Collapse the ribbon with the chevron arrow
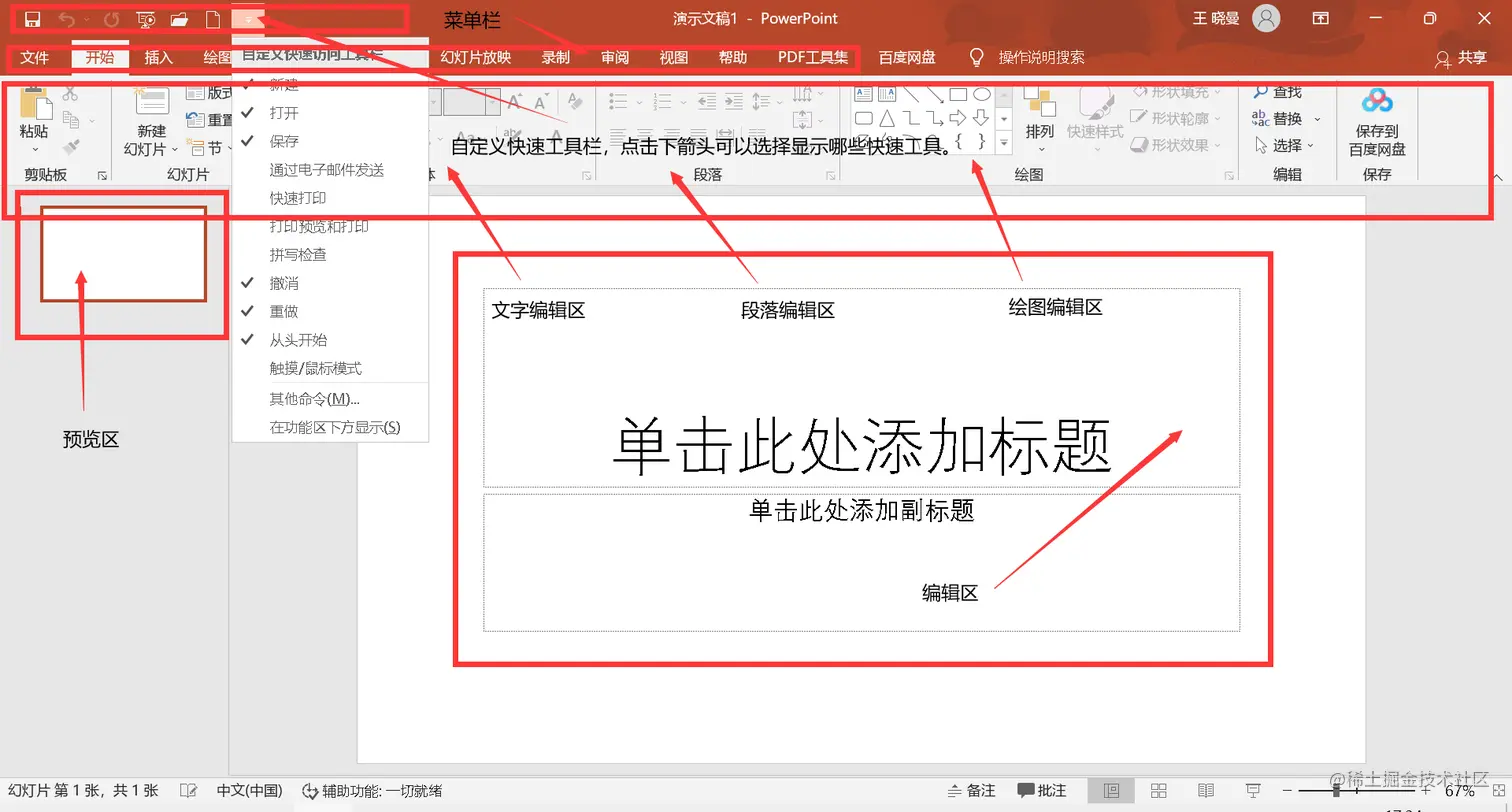Viewport: 1512px width, 812px height. pos(1497,177)
